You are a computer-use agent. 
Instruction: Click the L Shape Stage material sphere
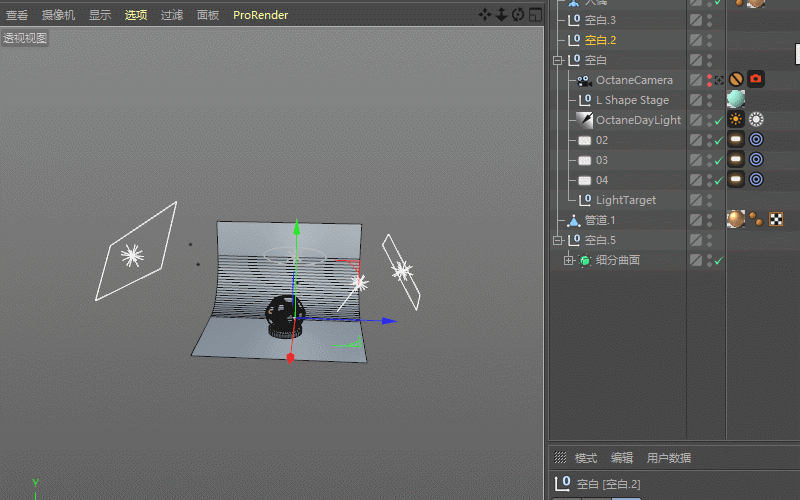click(x=736, y=99)
